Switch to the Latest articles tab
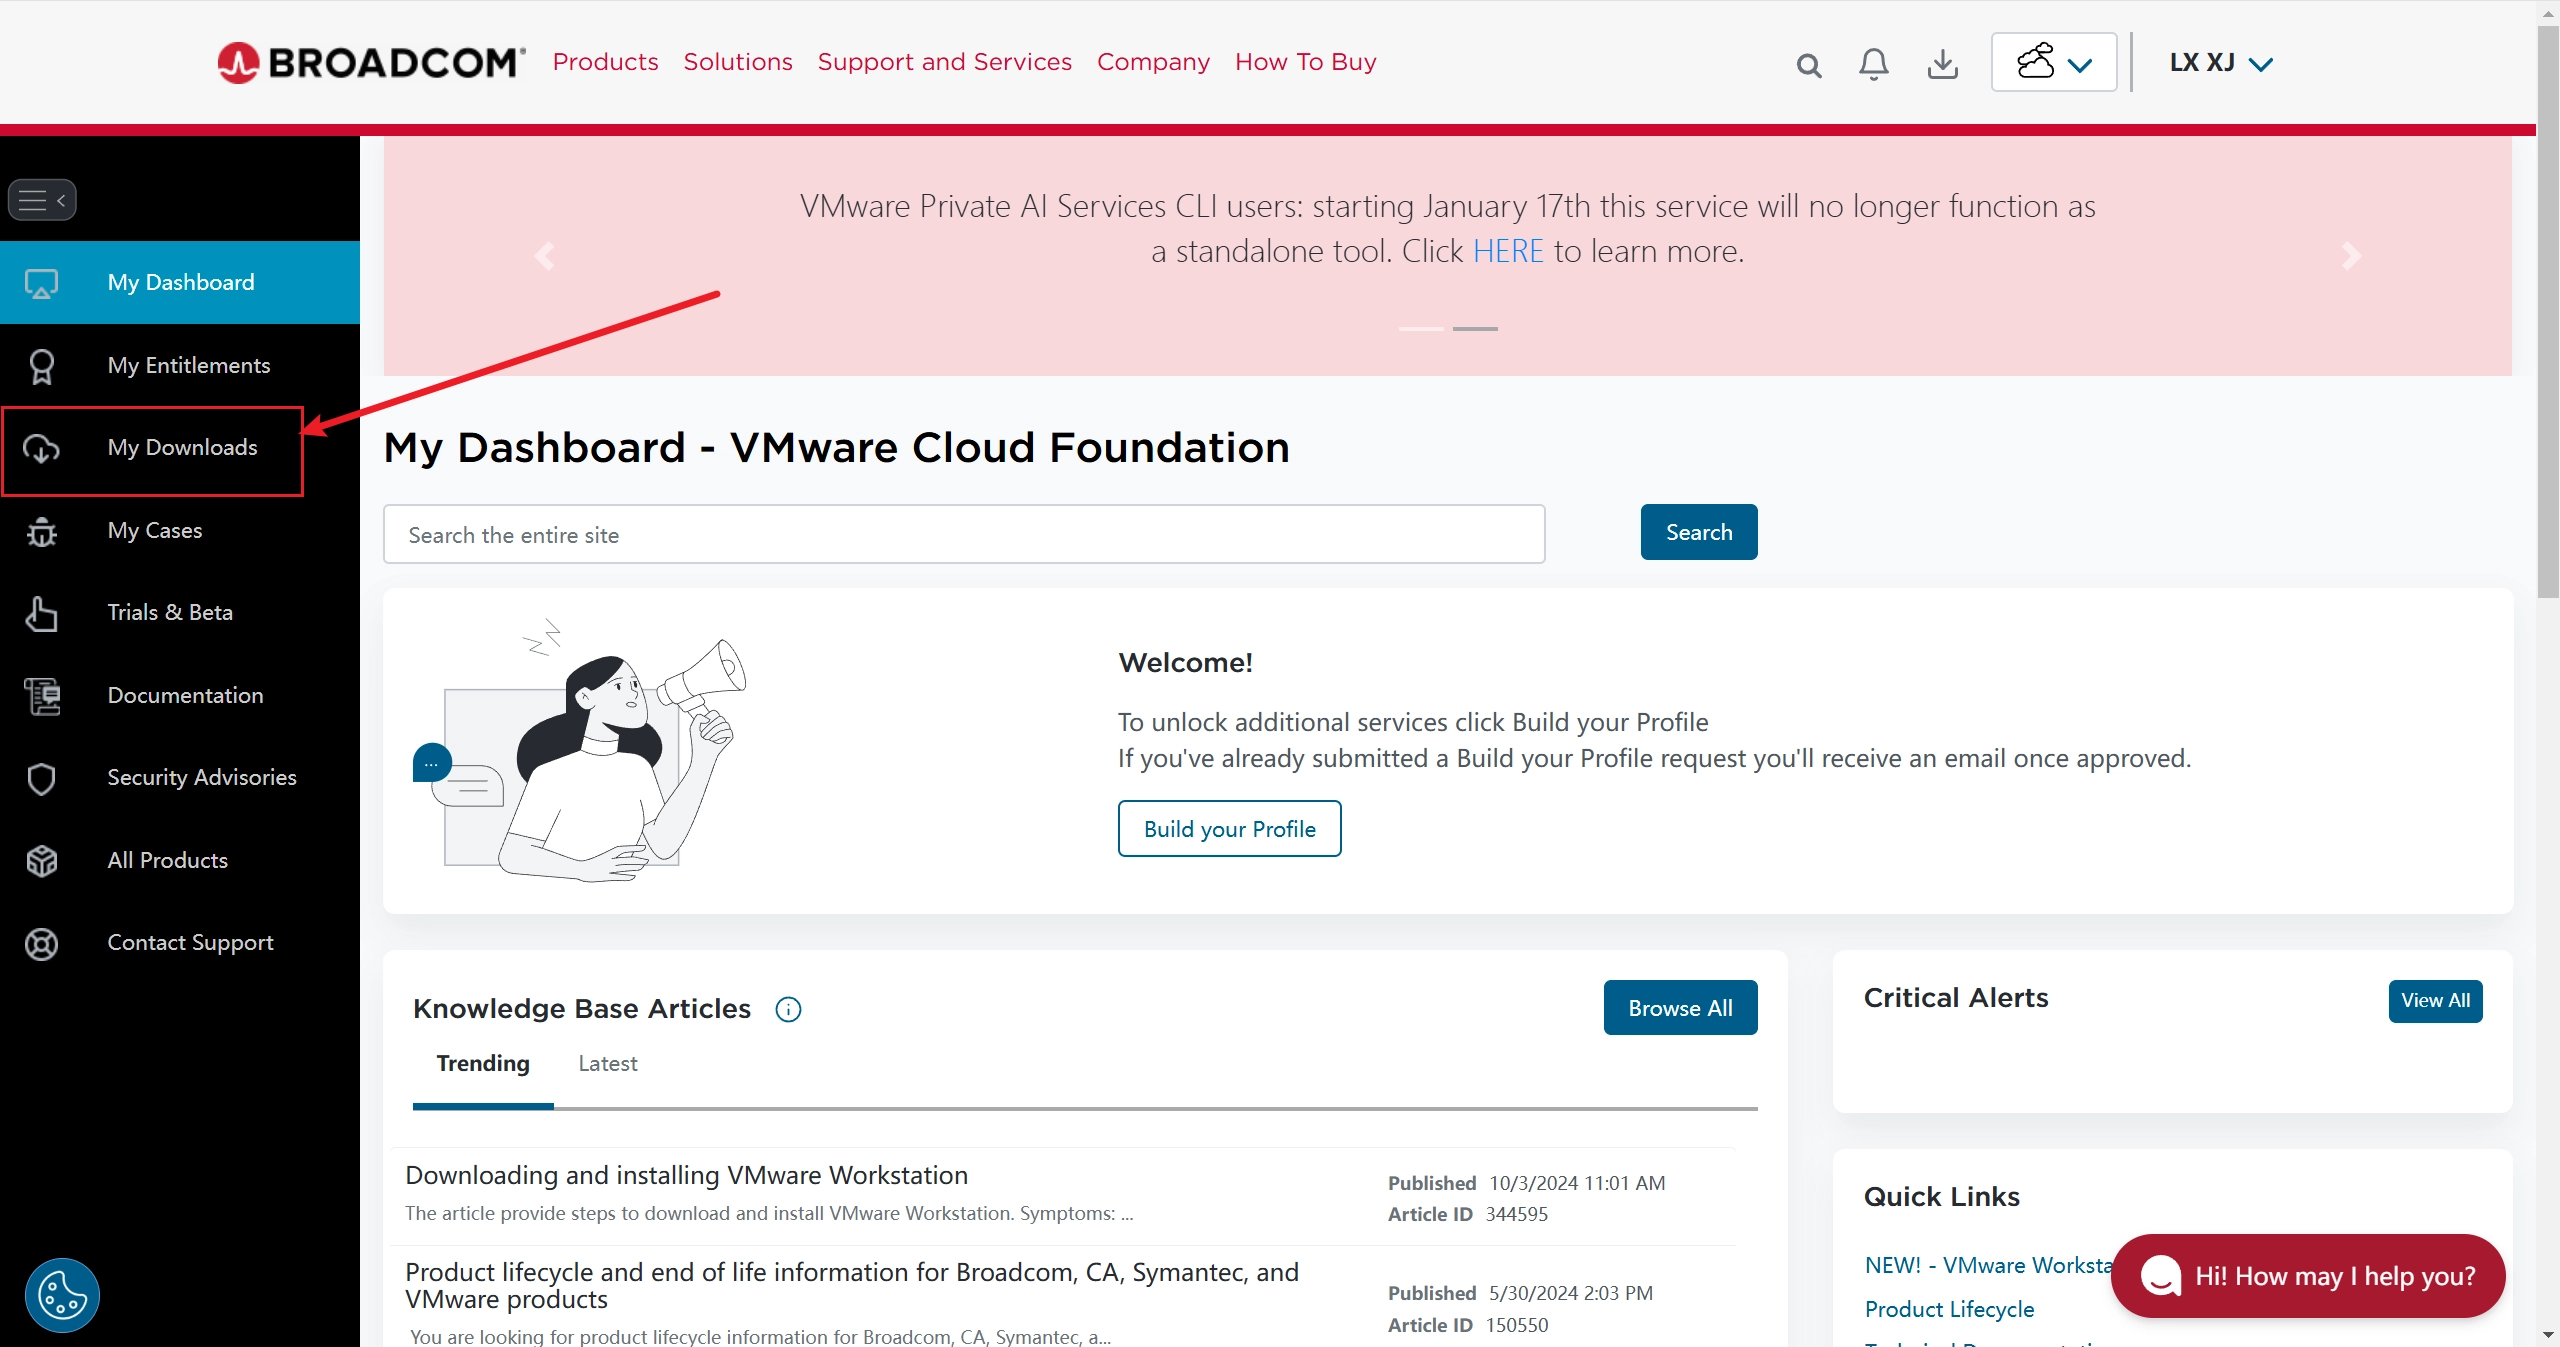Viewport: 2560px width, 1347px height. coord(607,1063)
